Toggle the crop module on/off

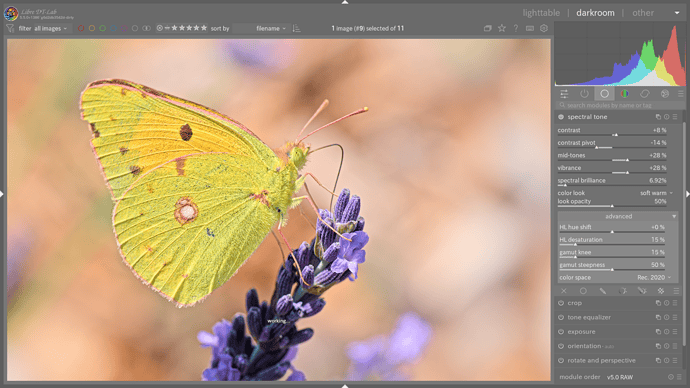click(561, 303)
